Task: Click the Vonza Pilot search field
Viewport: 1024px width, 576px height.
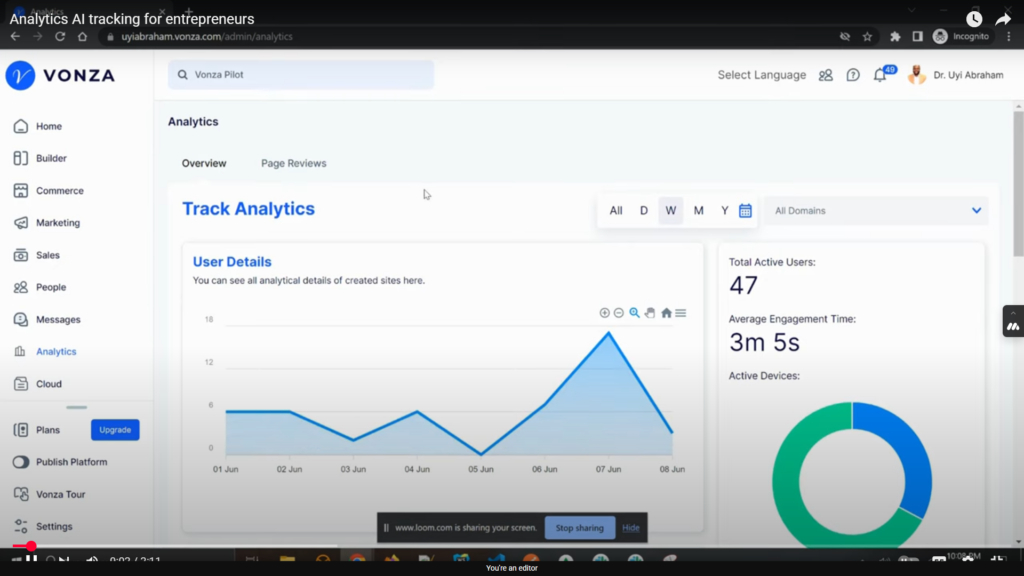Action: 301,75
